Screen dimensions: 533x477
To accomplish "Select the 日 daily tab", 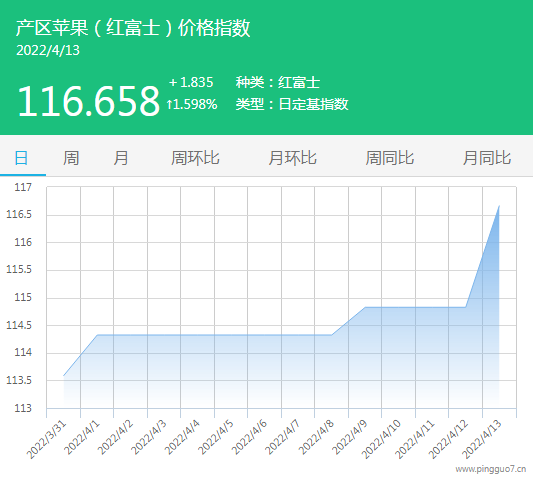I will pyautogui.click(x=21, y=158).
